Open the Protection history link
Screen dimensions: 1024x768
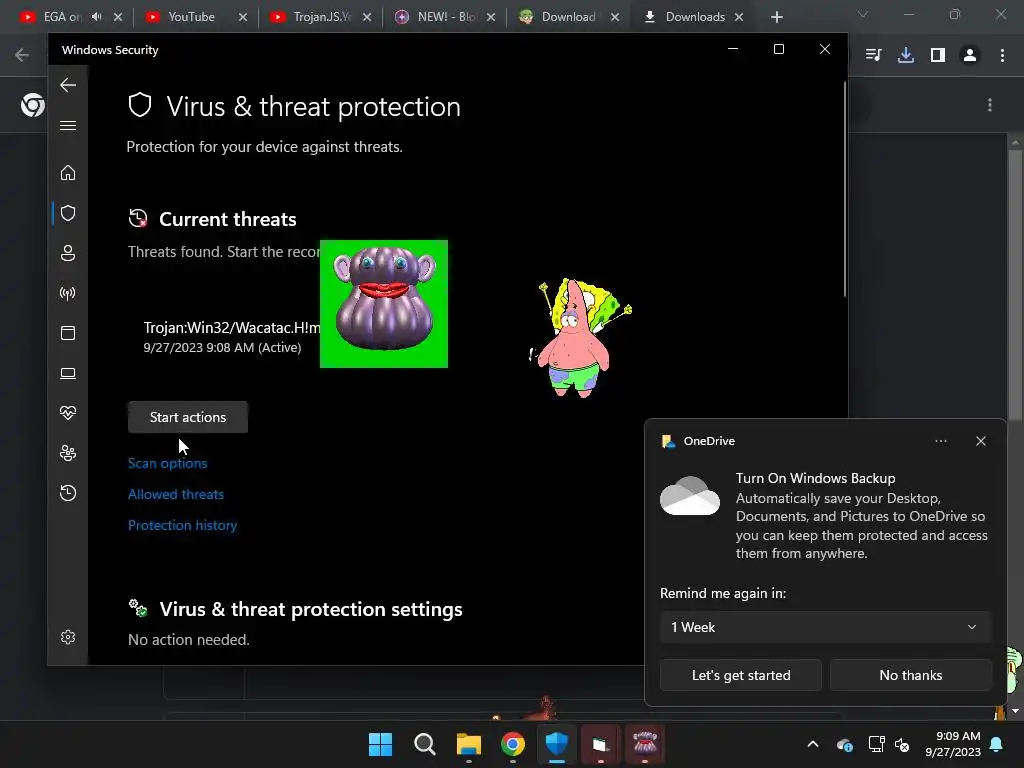click(183, 525)
